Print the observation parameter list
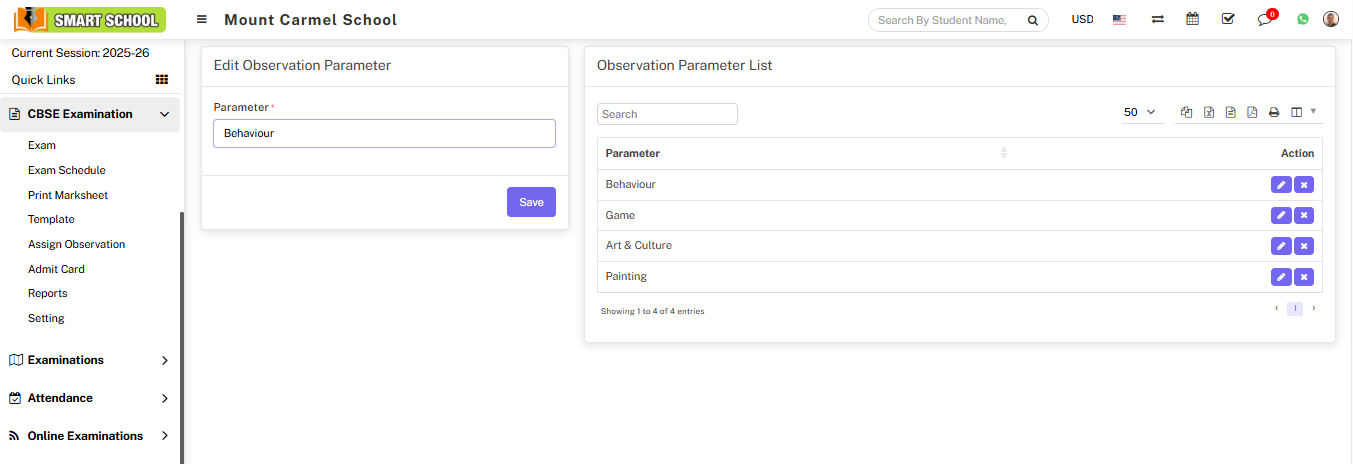 tap(1274, 113)
